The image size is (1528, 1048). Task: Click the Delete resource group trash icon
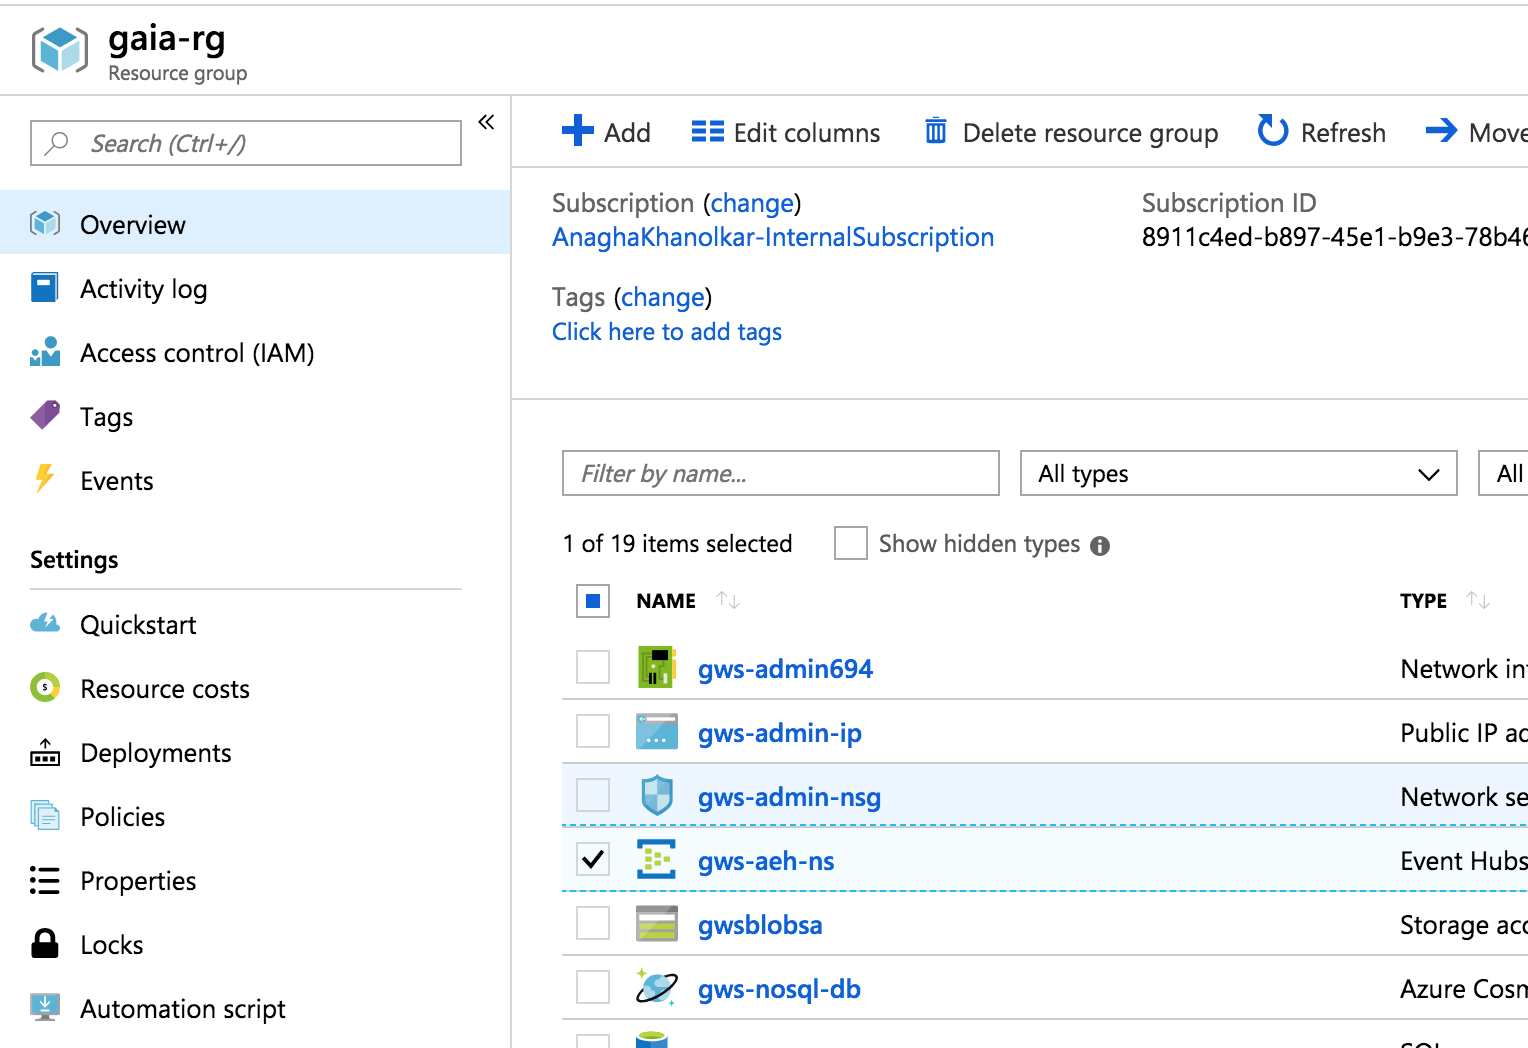[x=936, y=130]
